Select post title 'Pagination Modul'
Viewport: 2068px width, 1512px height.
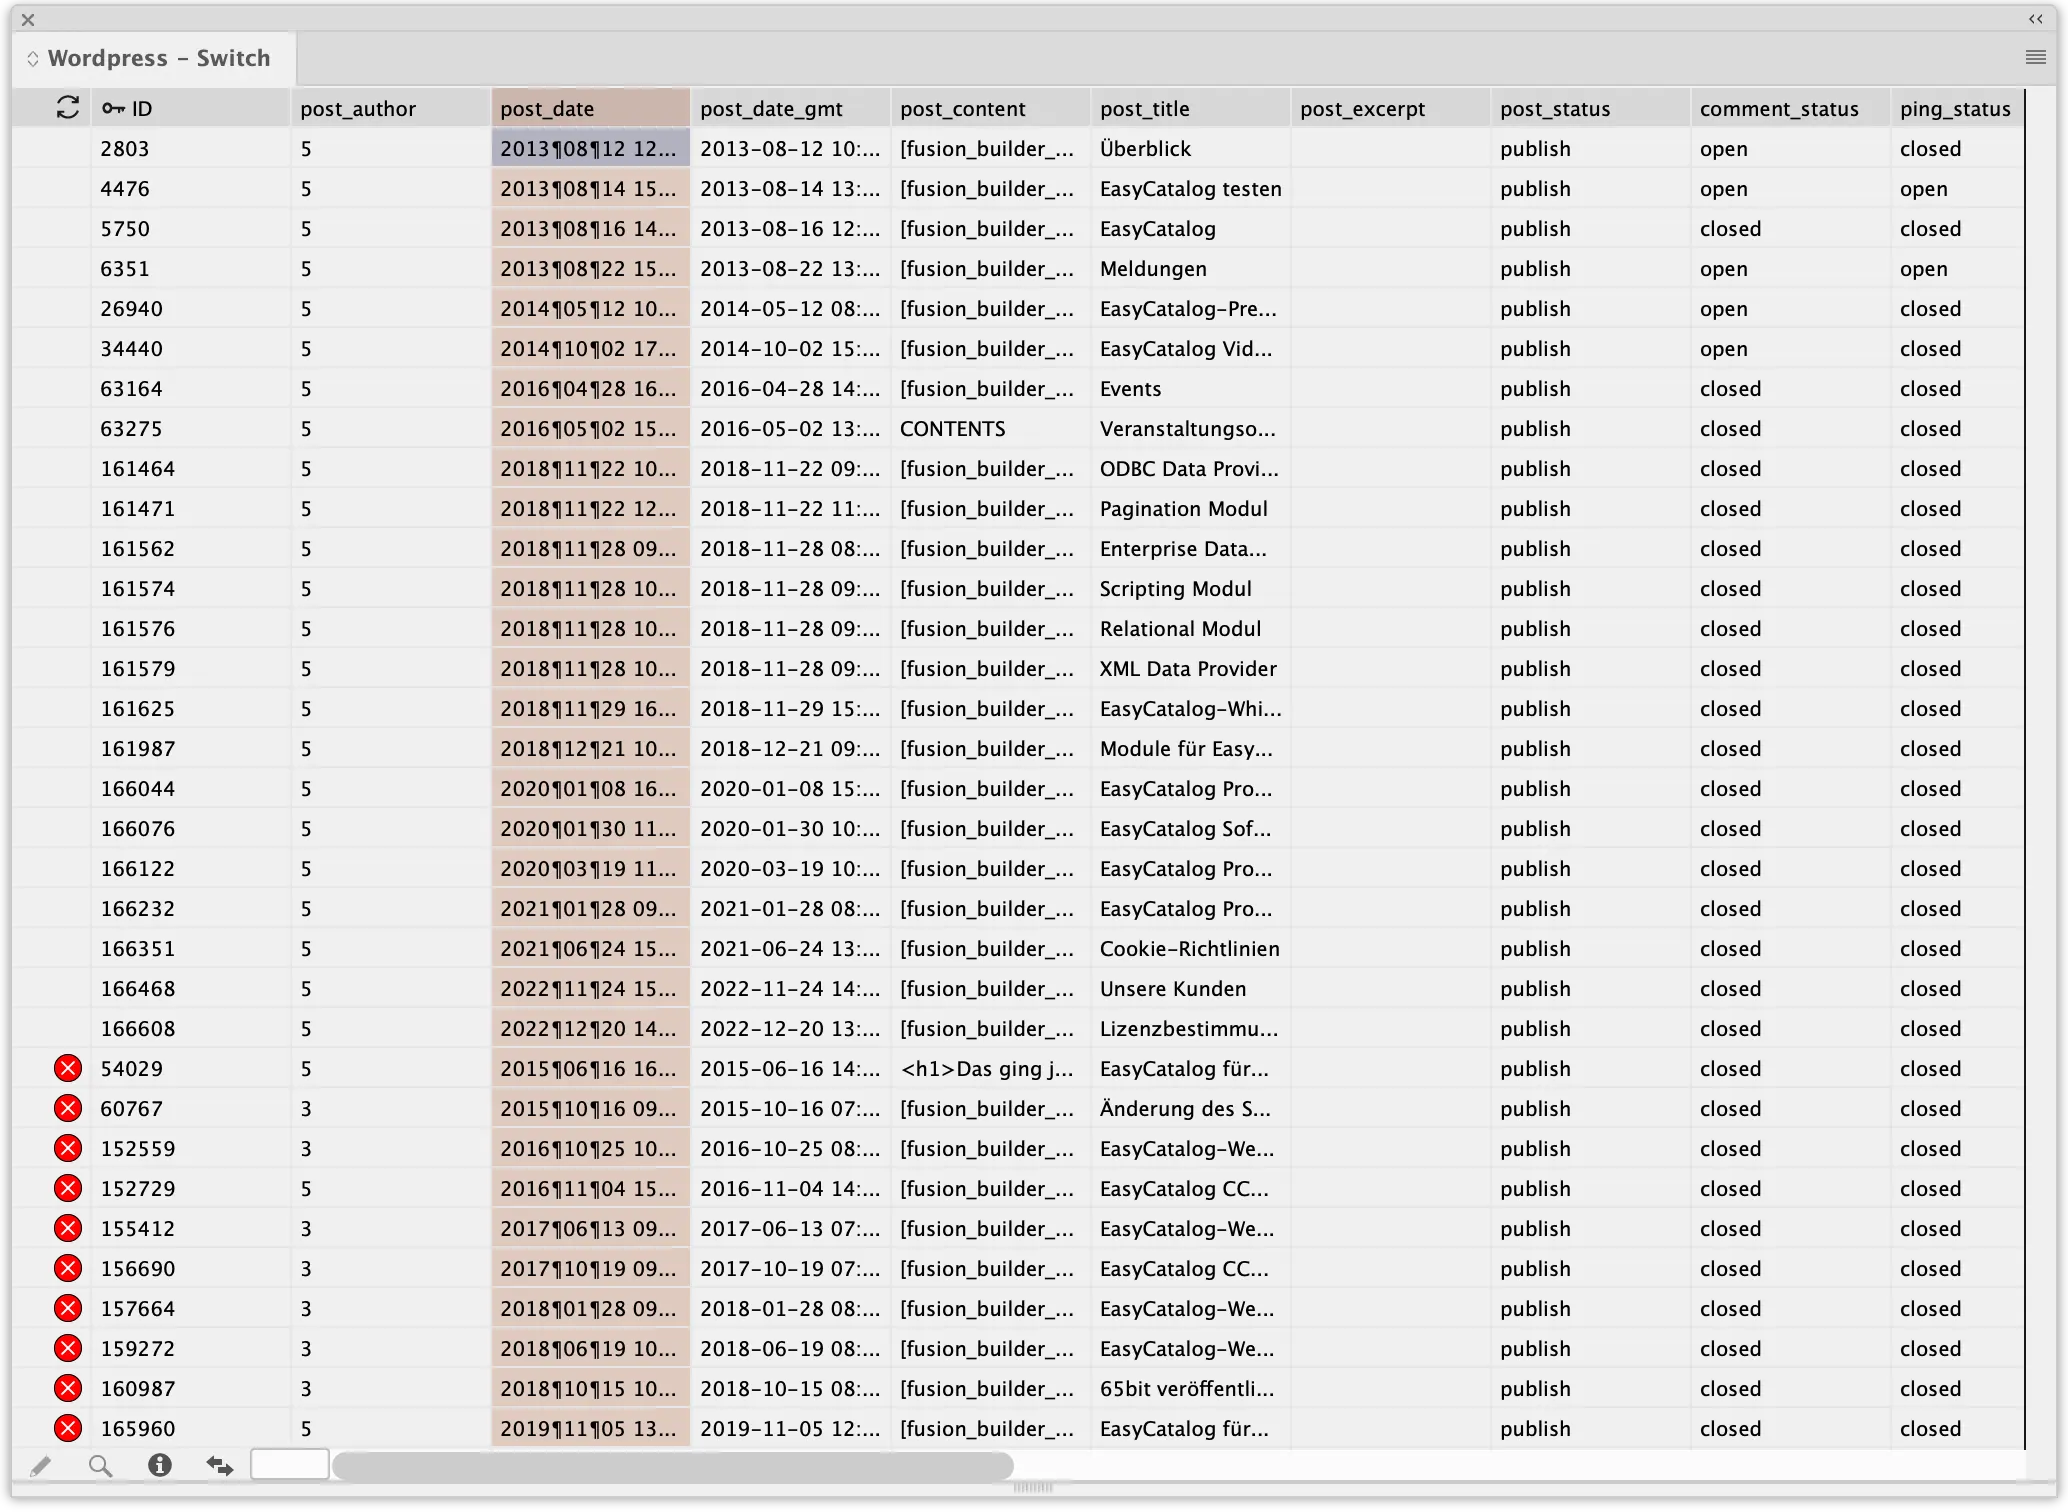[1183, 509]
